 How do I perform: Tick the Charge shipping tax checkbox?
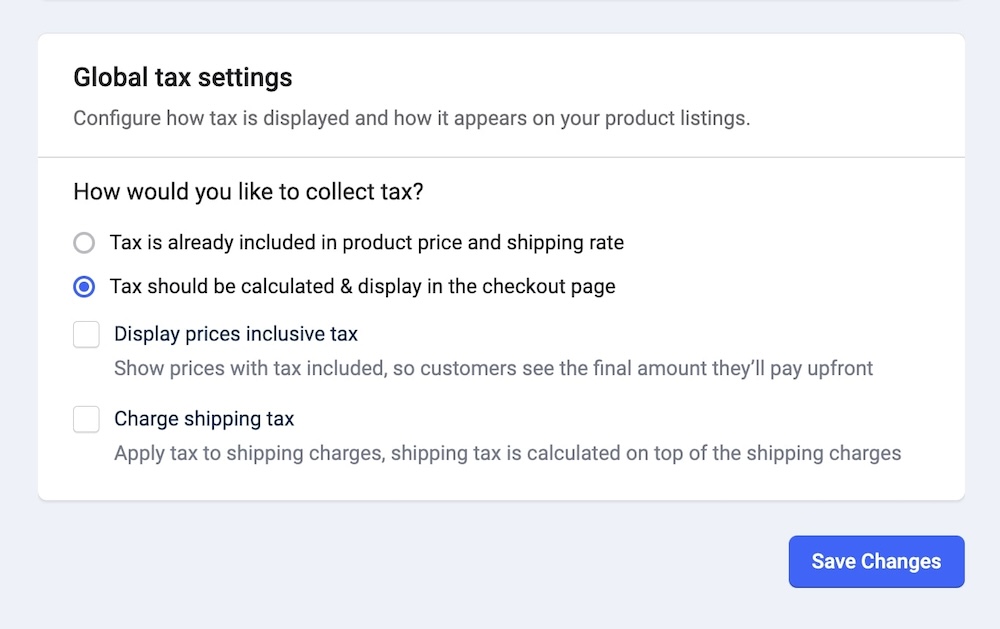pos(86,419)
